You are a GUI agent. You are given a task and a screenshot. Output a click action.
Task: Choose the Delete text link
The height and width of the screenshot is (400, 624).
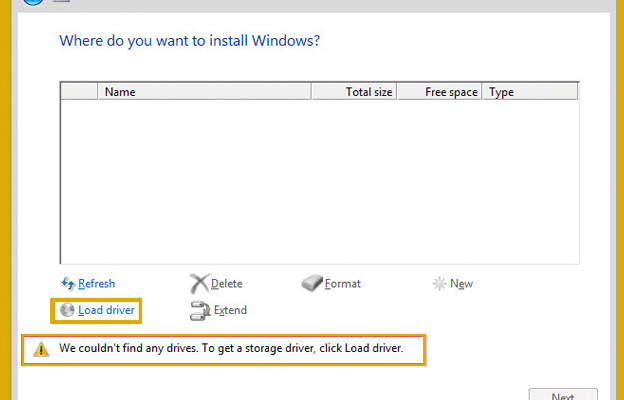tap(227, 284)
